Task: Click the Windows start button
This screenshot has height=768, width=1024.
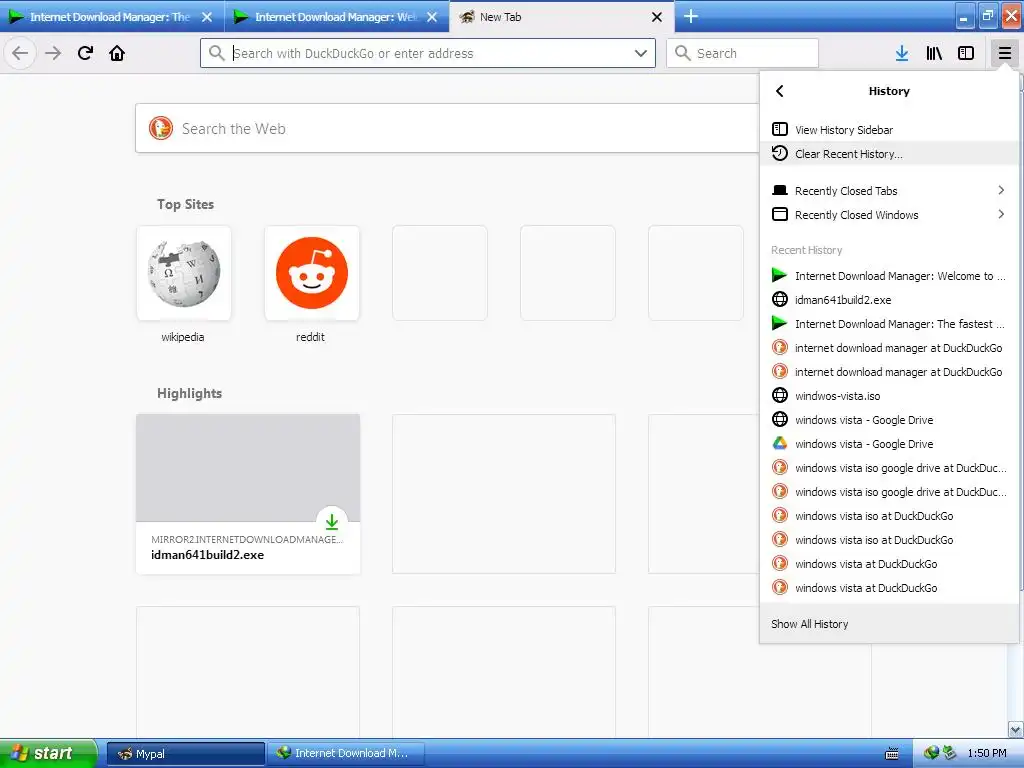Action: (x=48, y=753)
